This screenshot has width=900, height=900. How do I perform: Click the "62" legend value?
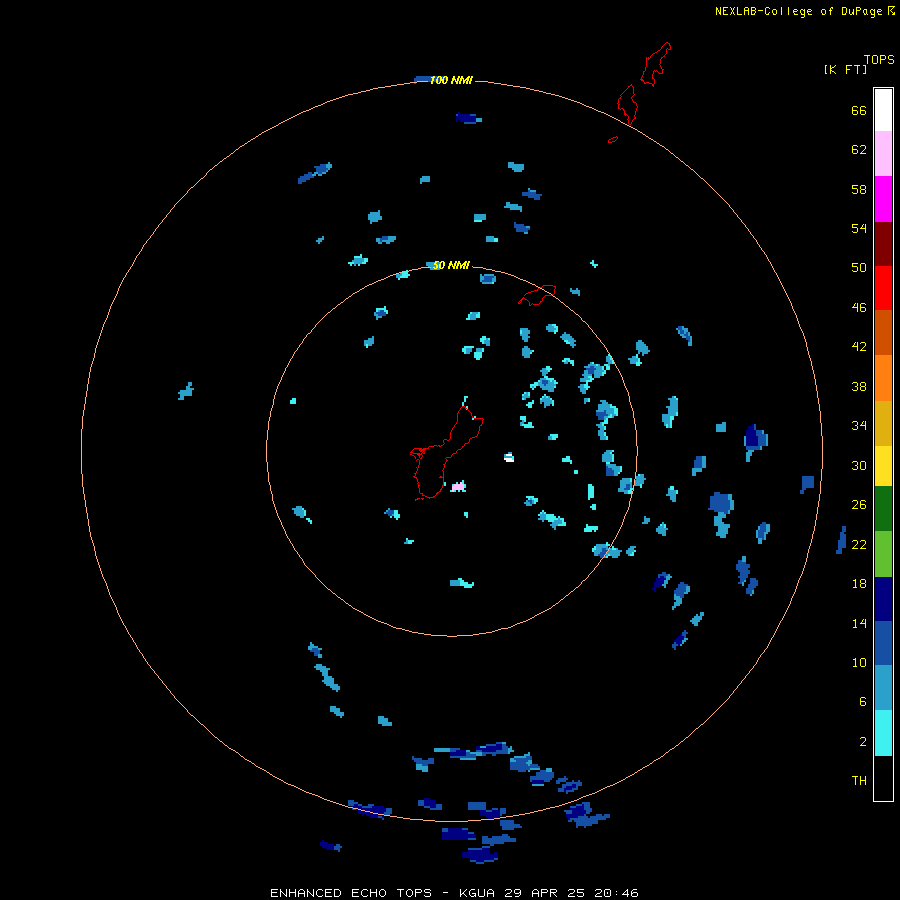(x=859, y=150)
